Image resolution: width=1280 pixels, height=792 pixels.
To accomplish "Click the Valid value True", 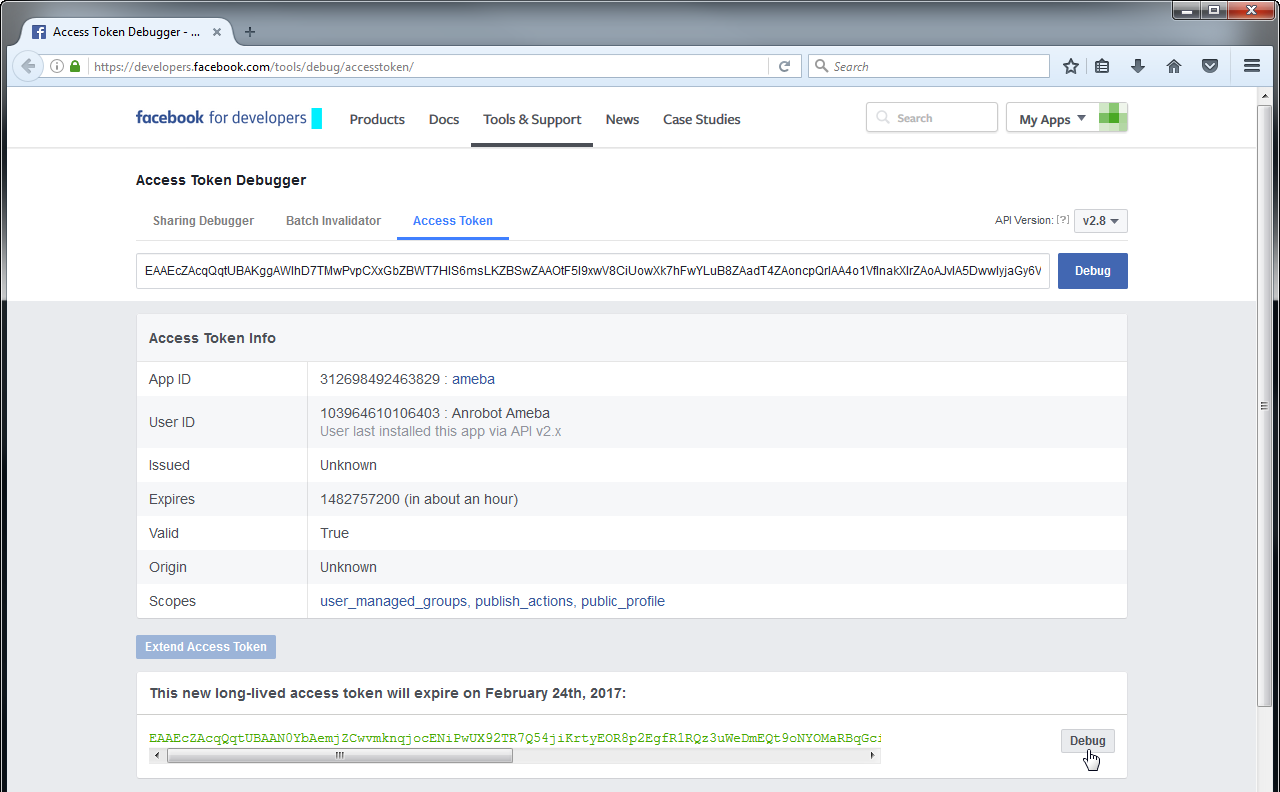I will pyautogui.click(x=334, y=533).
